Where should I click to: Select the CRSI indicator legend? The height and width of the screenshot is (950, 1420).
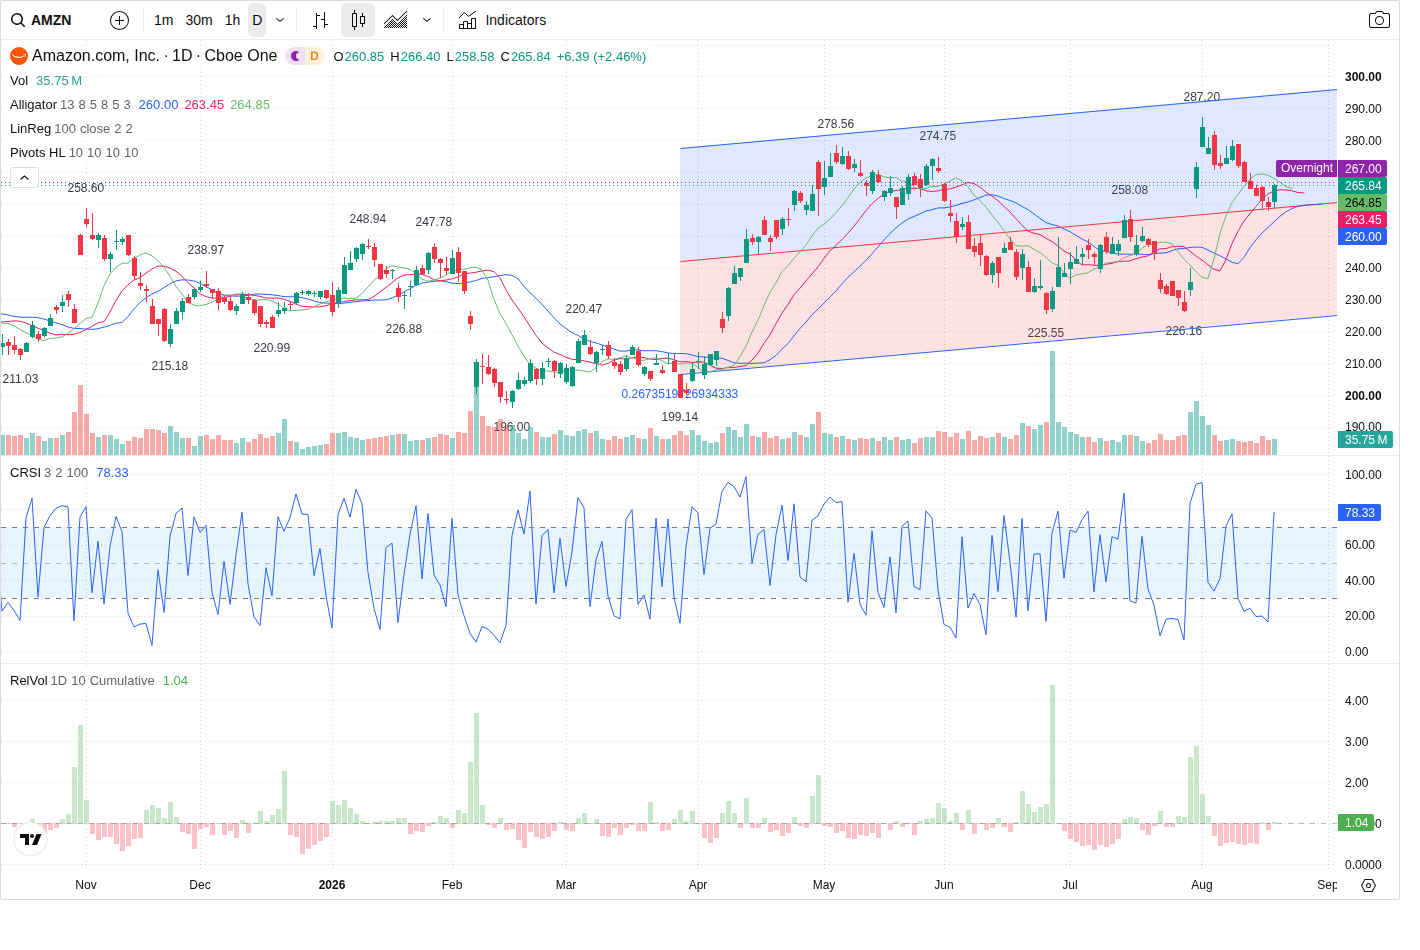25,473
